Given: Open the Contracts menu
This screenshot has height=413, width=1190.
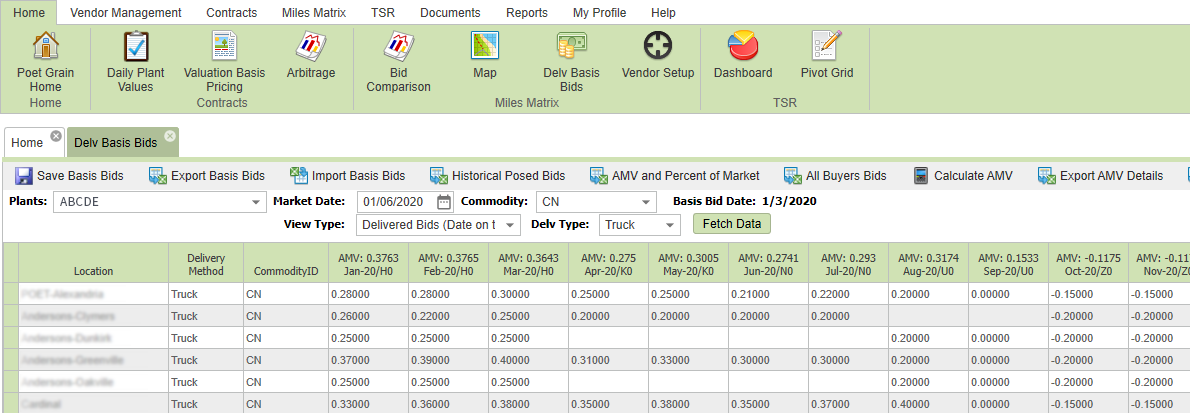Looking at the screenshot, I should point(231,13).
